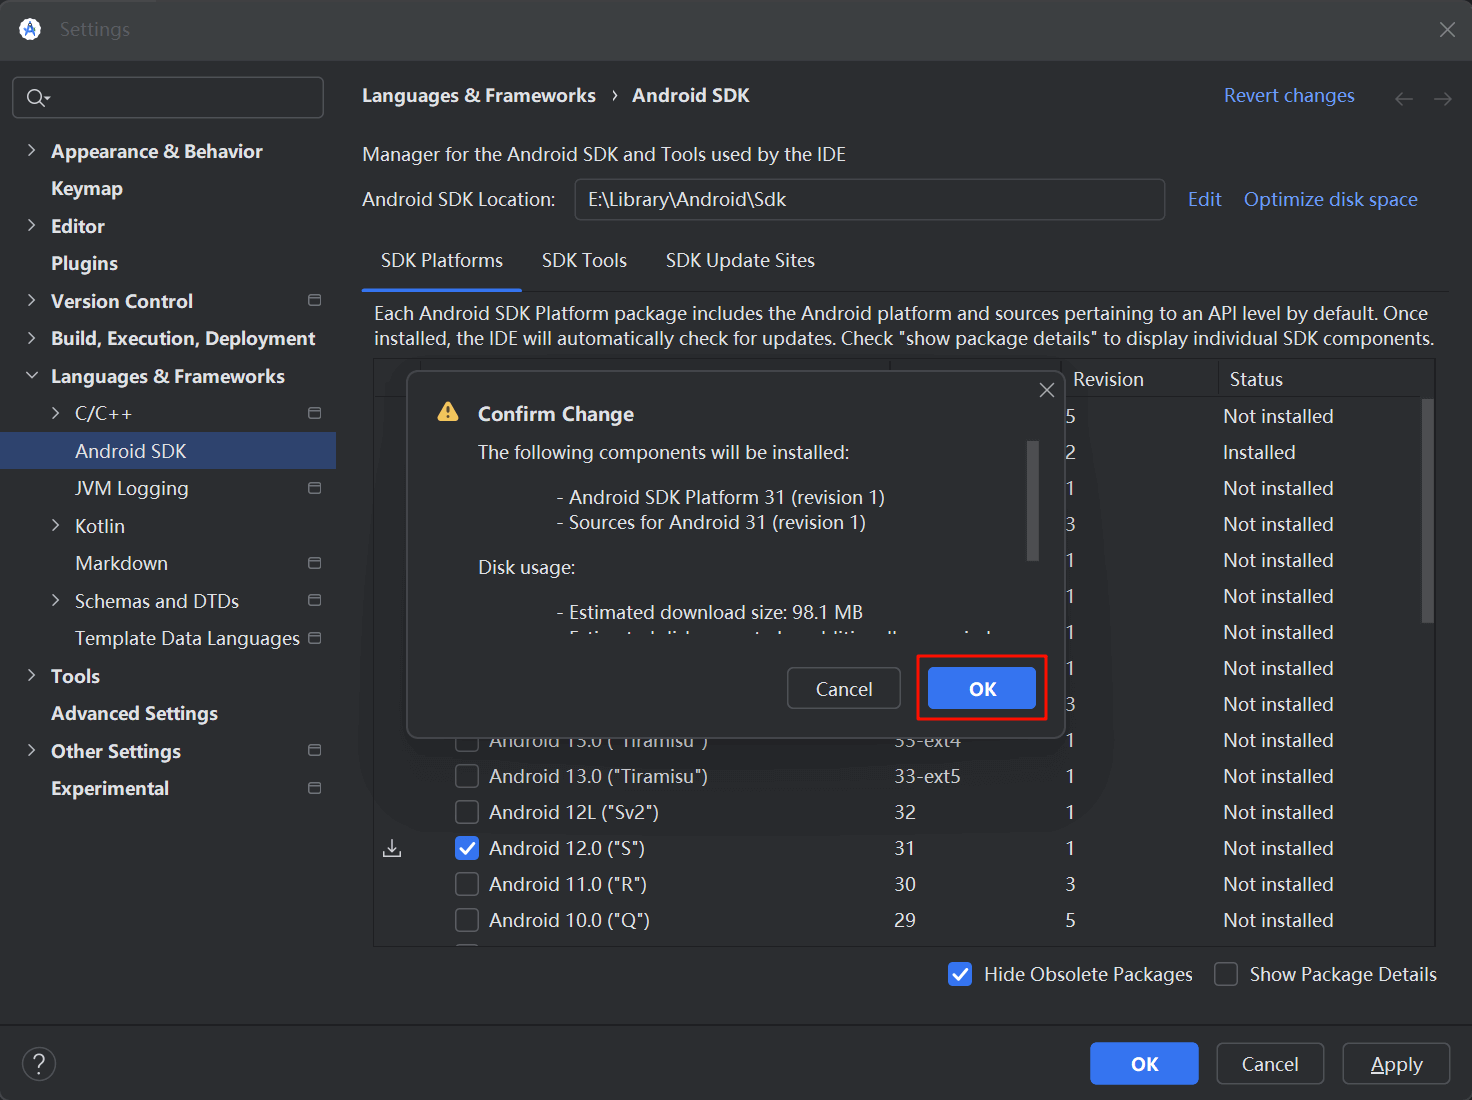Open the Plugins settings page
This screenshot has height=1100, width=1472.
84,264
